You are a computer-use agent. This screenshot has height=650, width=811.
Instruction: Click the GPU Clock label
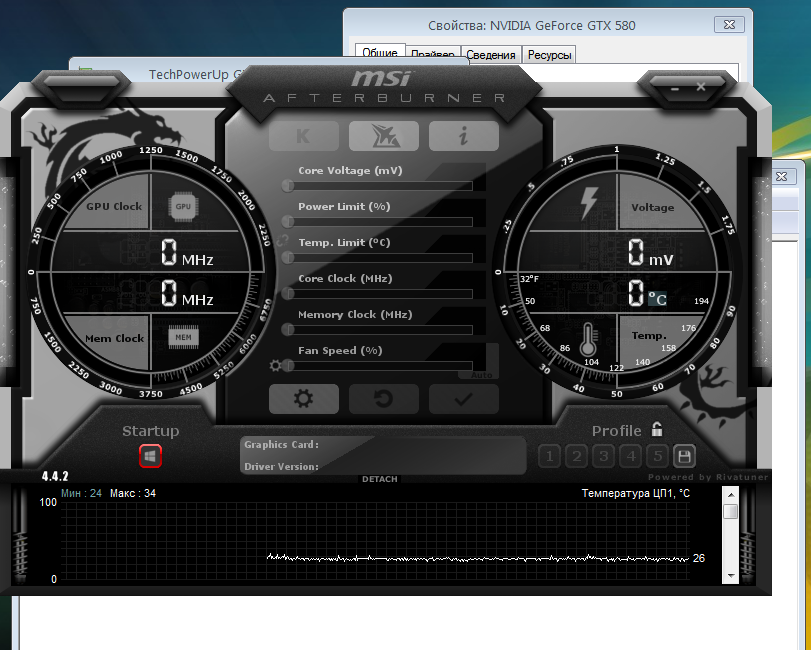(114, 206)
